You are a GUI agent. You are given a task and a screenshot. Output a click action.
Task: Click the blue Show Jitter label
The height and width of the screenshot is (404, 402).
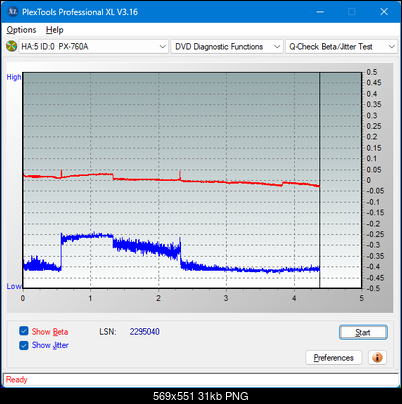tap(50, 345)
